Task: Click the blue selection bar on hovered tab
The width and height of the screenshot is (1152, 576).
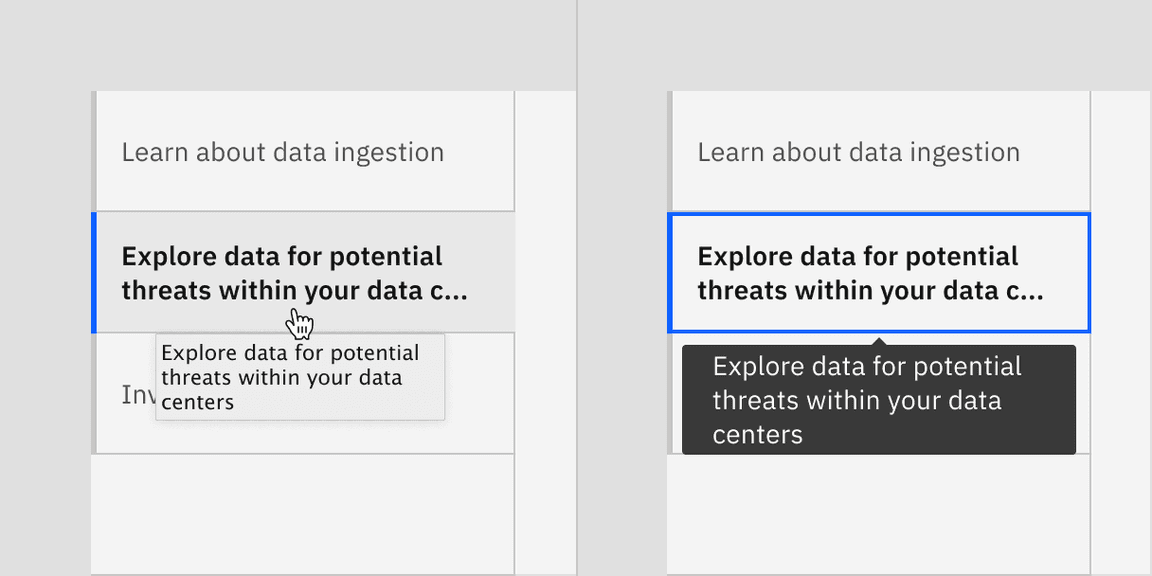Action: [x=93, y=272]
